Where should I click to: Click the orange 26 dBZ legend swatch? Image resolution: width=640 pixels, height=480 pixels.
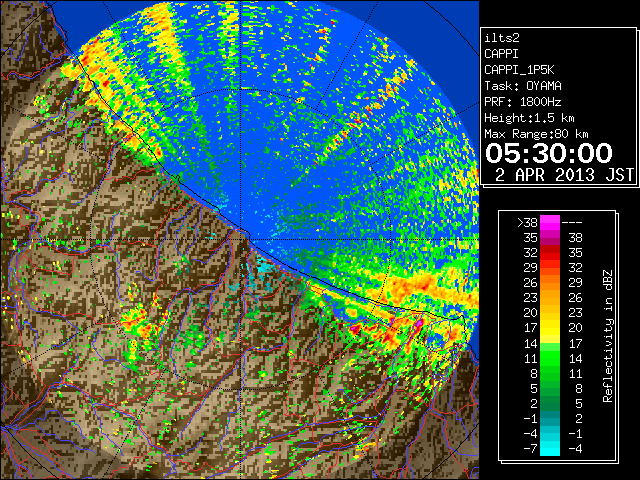point(550,282)
